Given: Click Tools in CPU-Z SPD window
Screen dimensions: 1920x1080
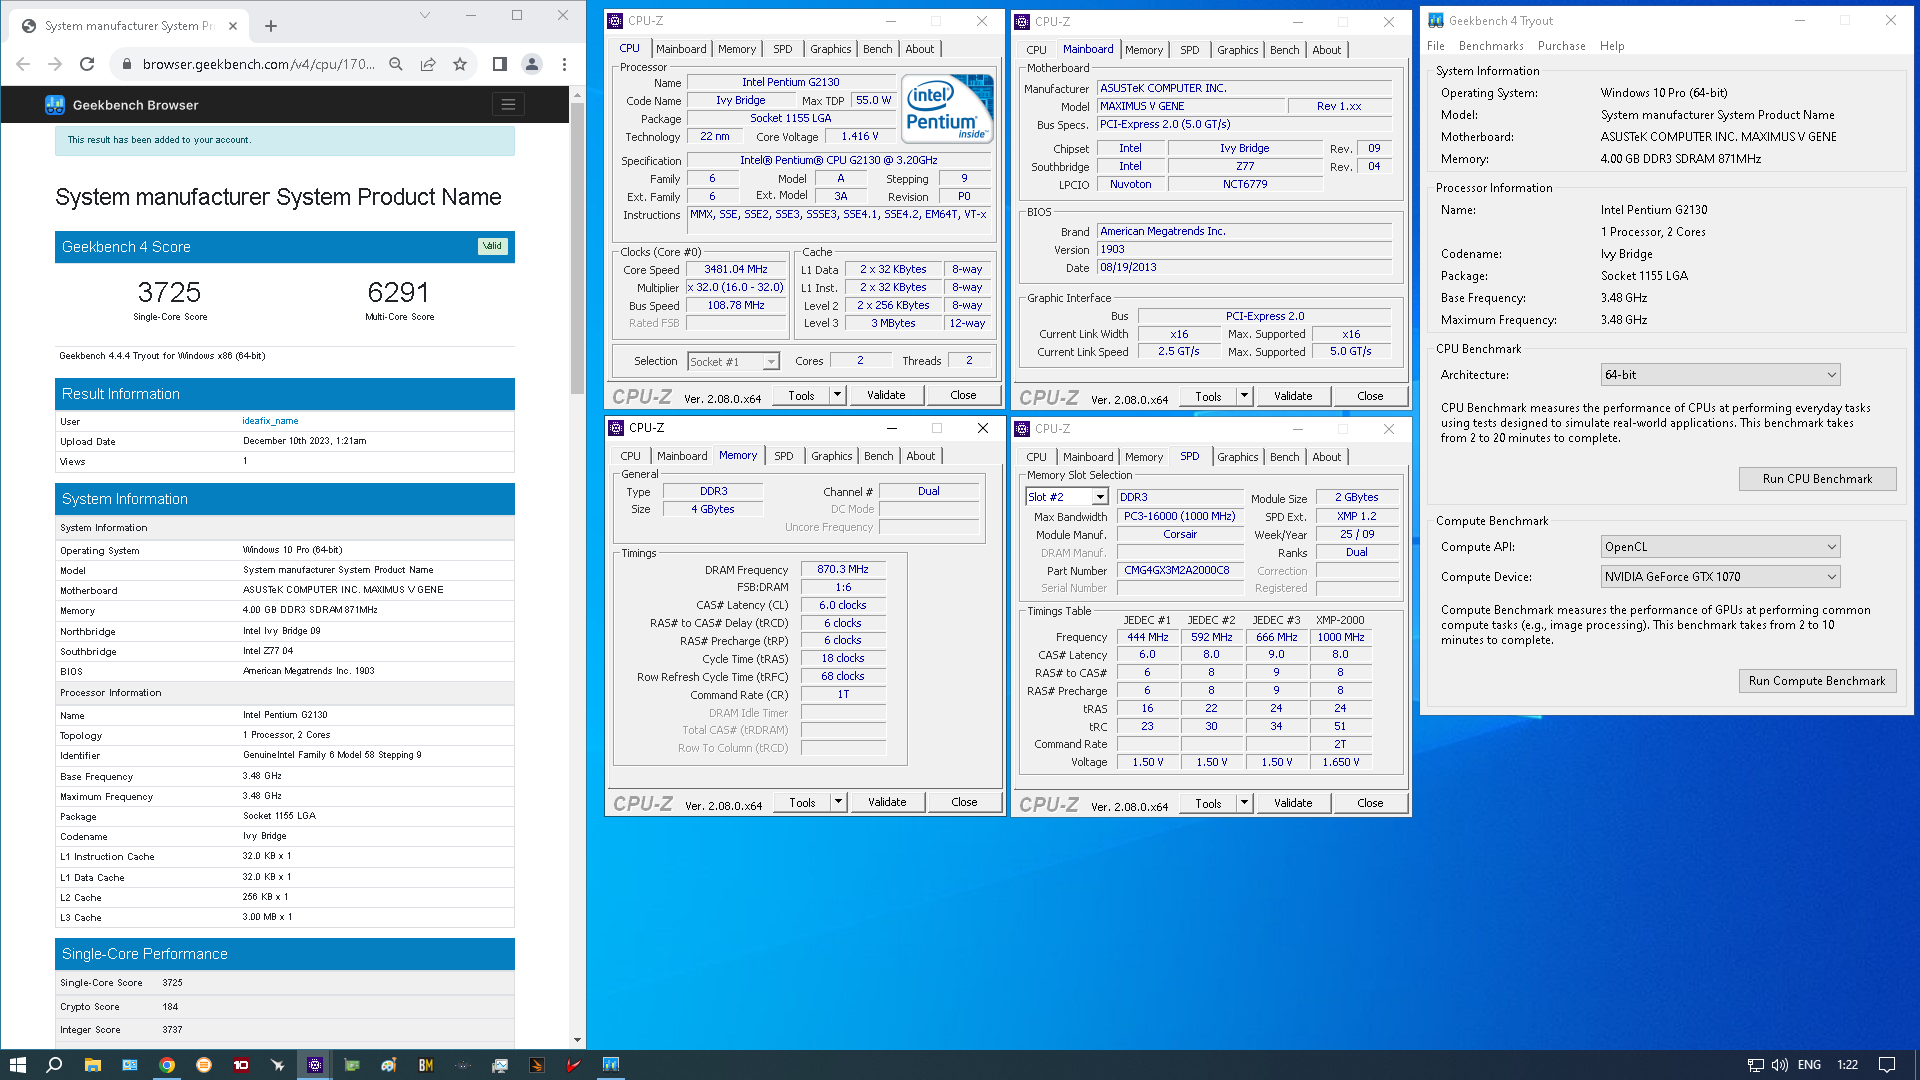Looking at the screenshot, I should pos(1208,803).
